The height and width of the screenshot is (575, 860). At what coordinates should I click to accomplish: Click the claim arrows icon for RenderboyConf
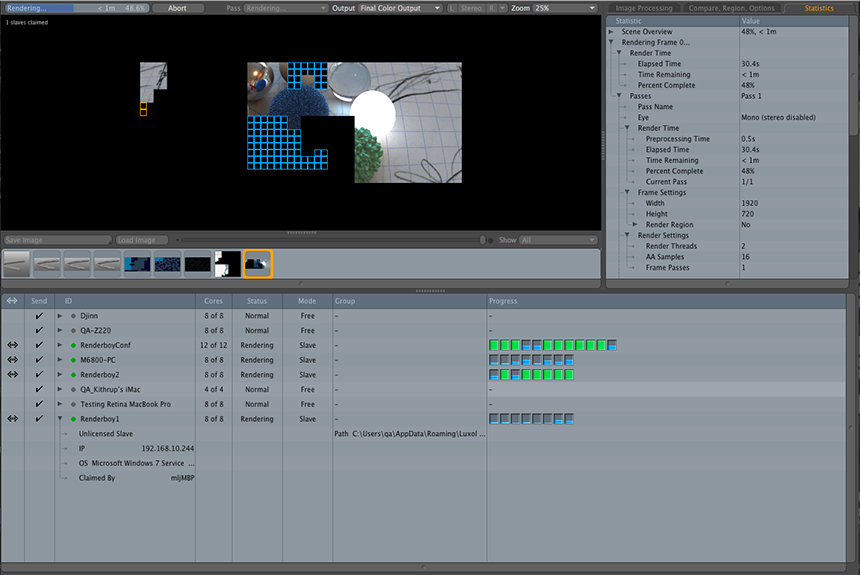click(x=13, y=345)
